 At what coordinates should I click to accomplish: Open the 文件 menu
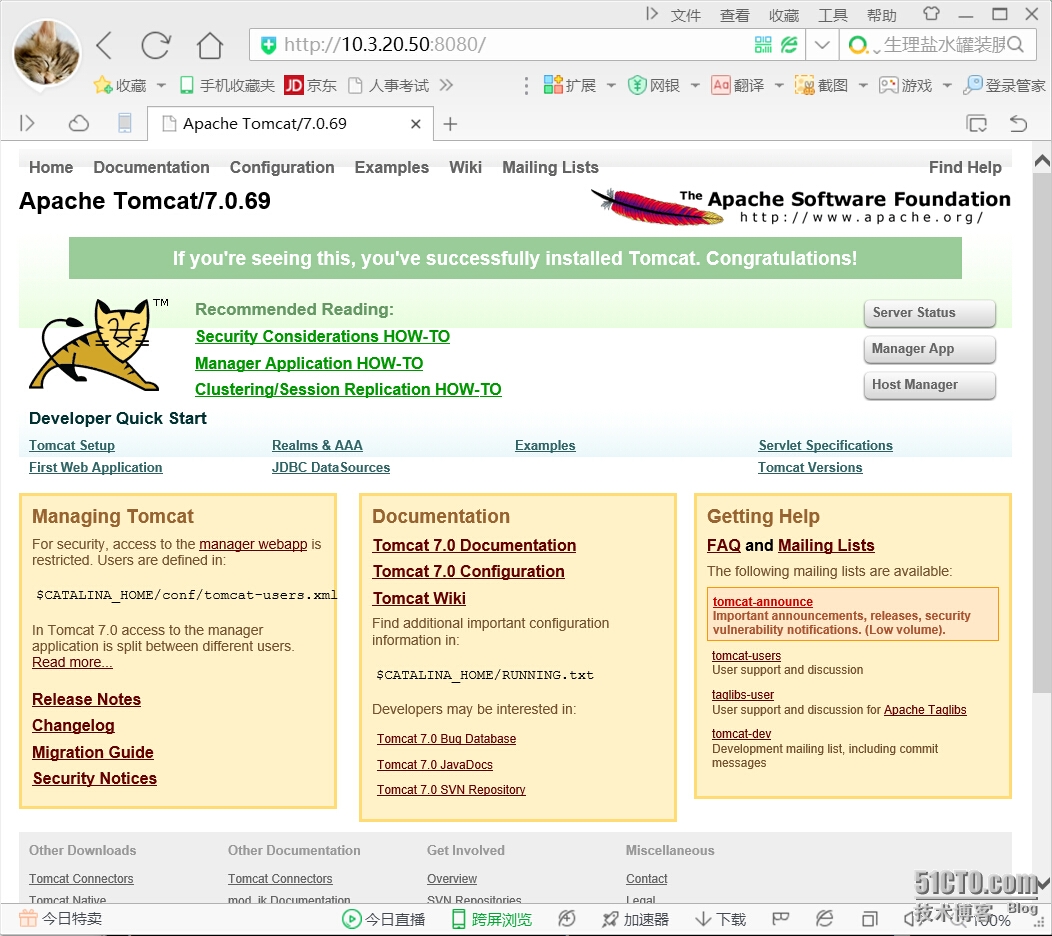click(686, 15)
